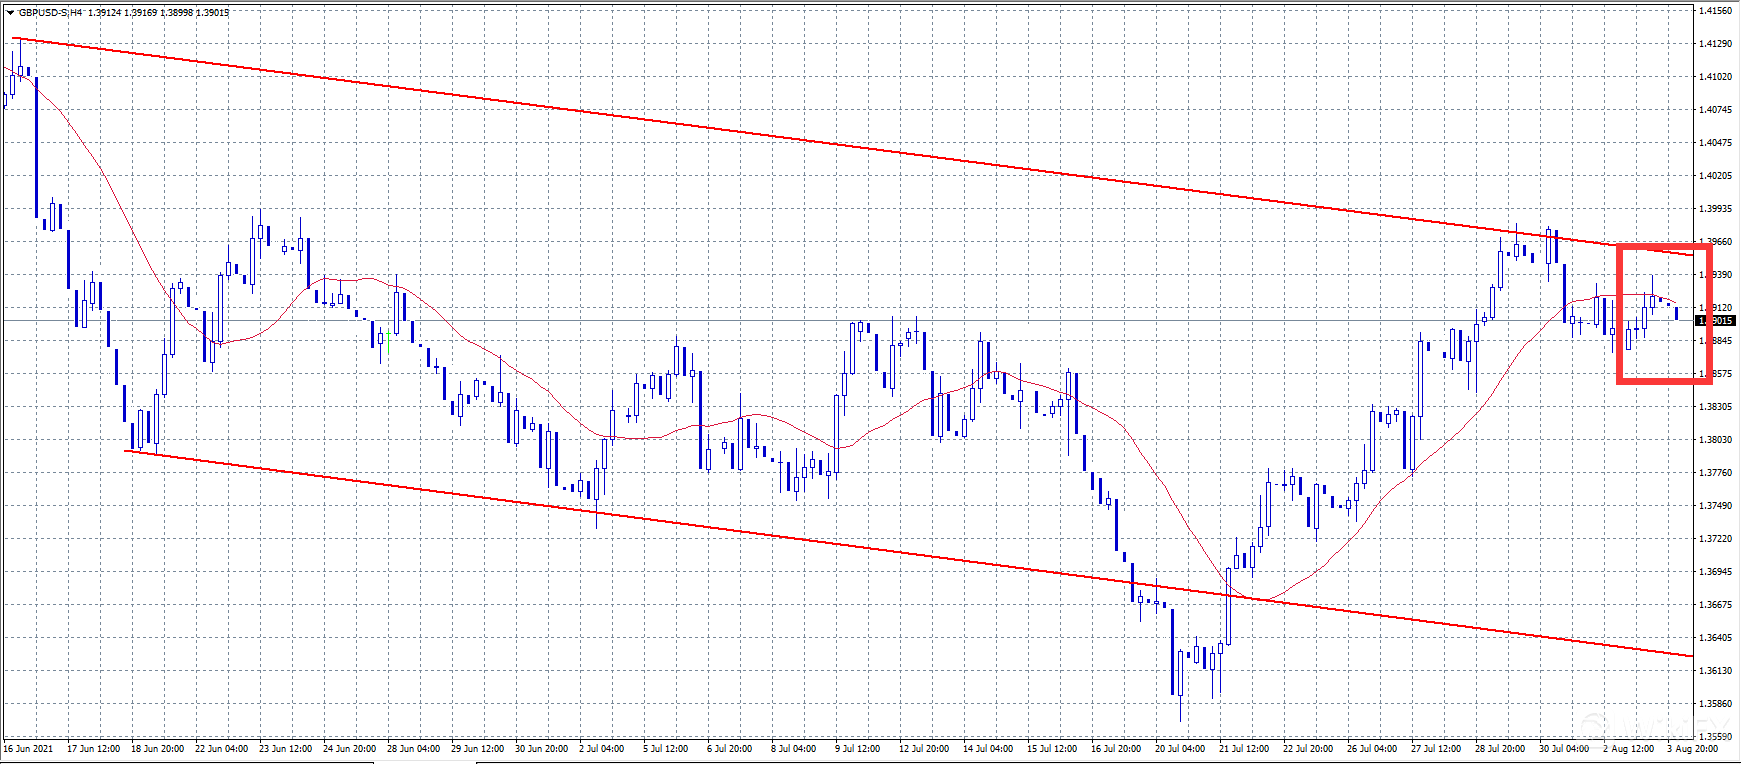Click the 12 Jul 20:00 time label

(925, 748)
